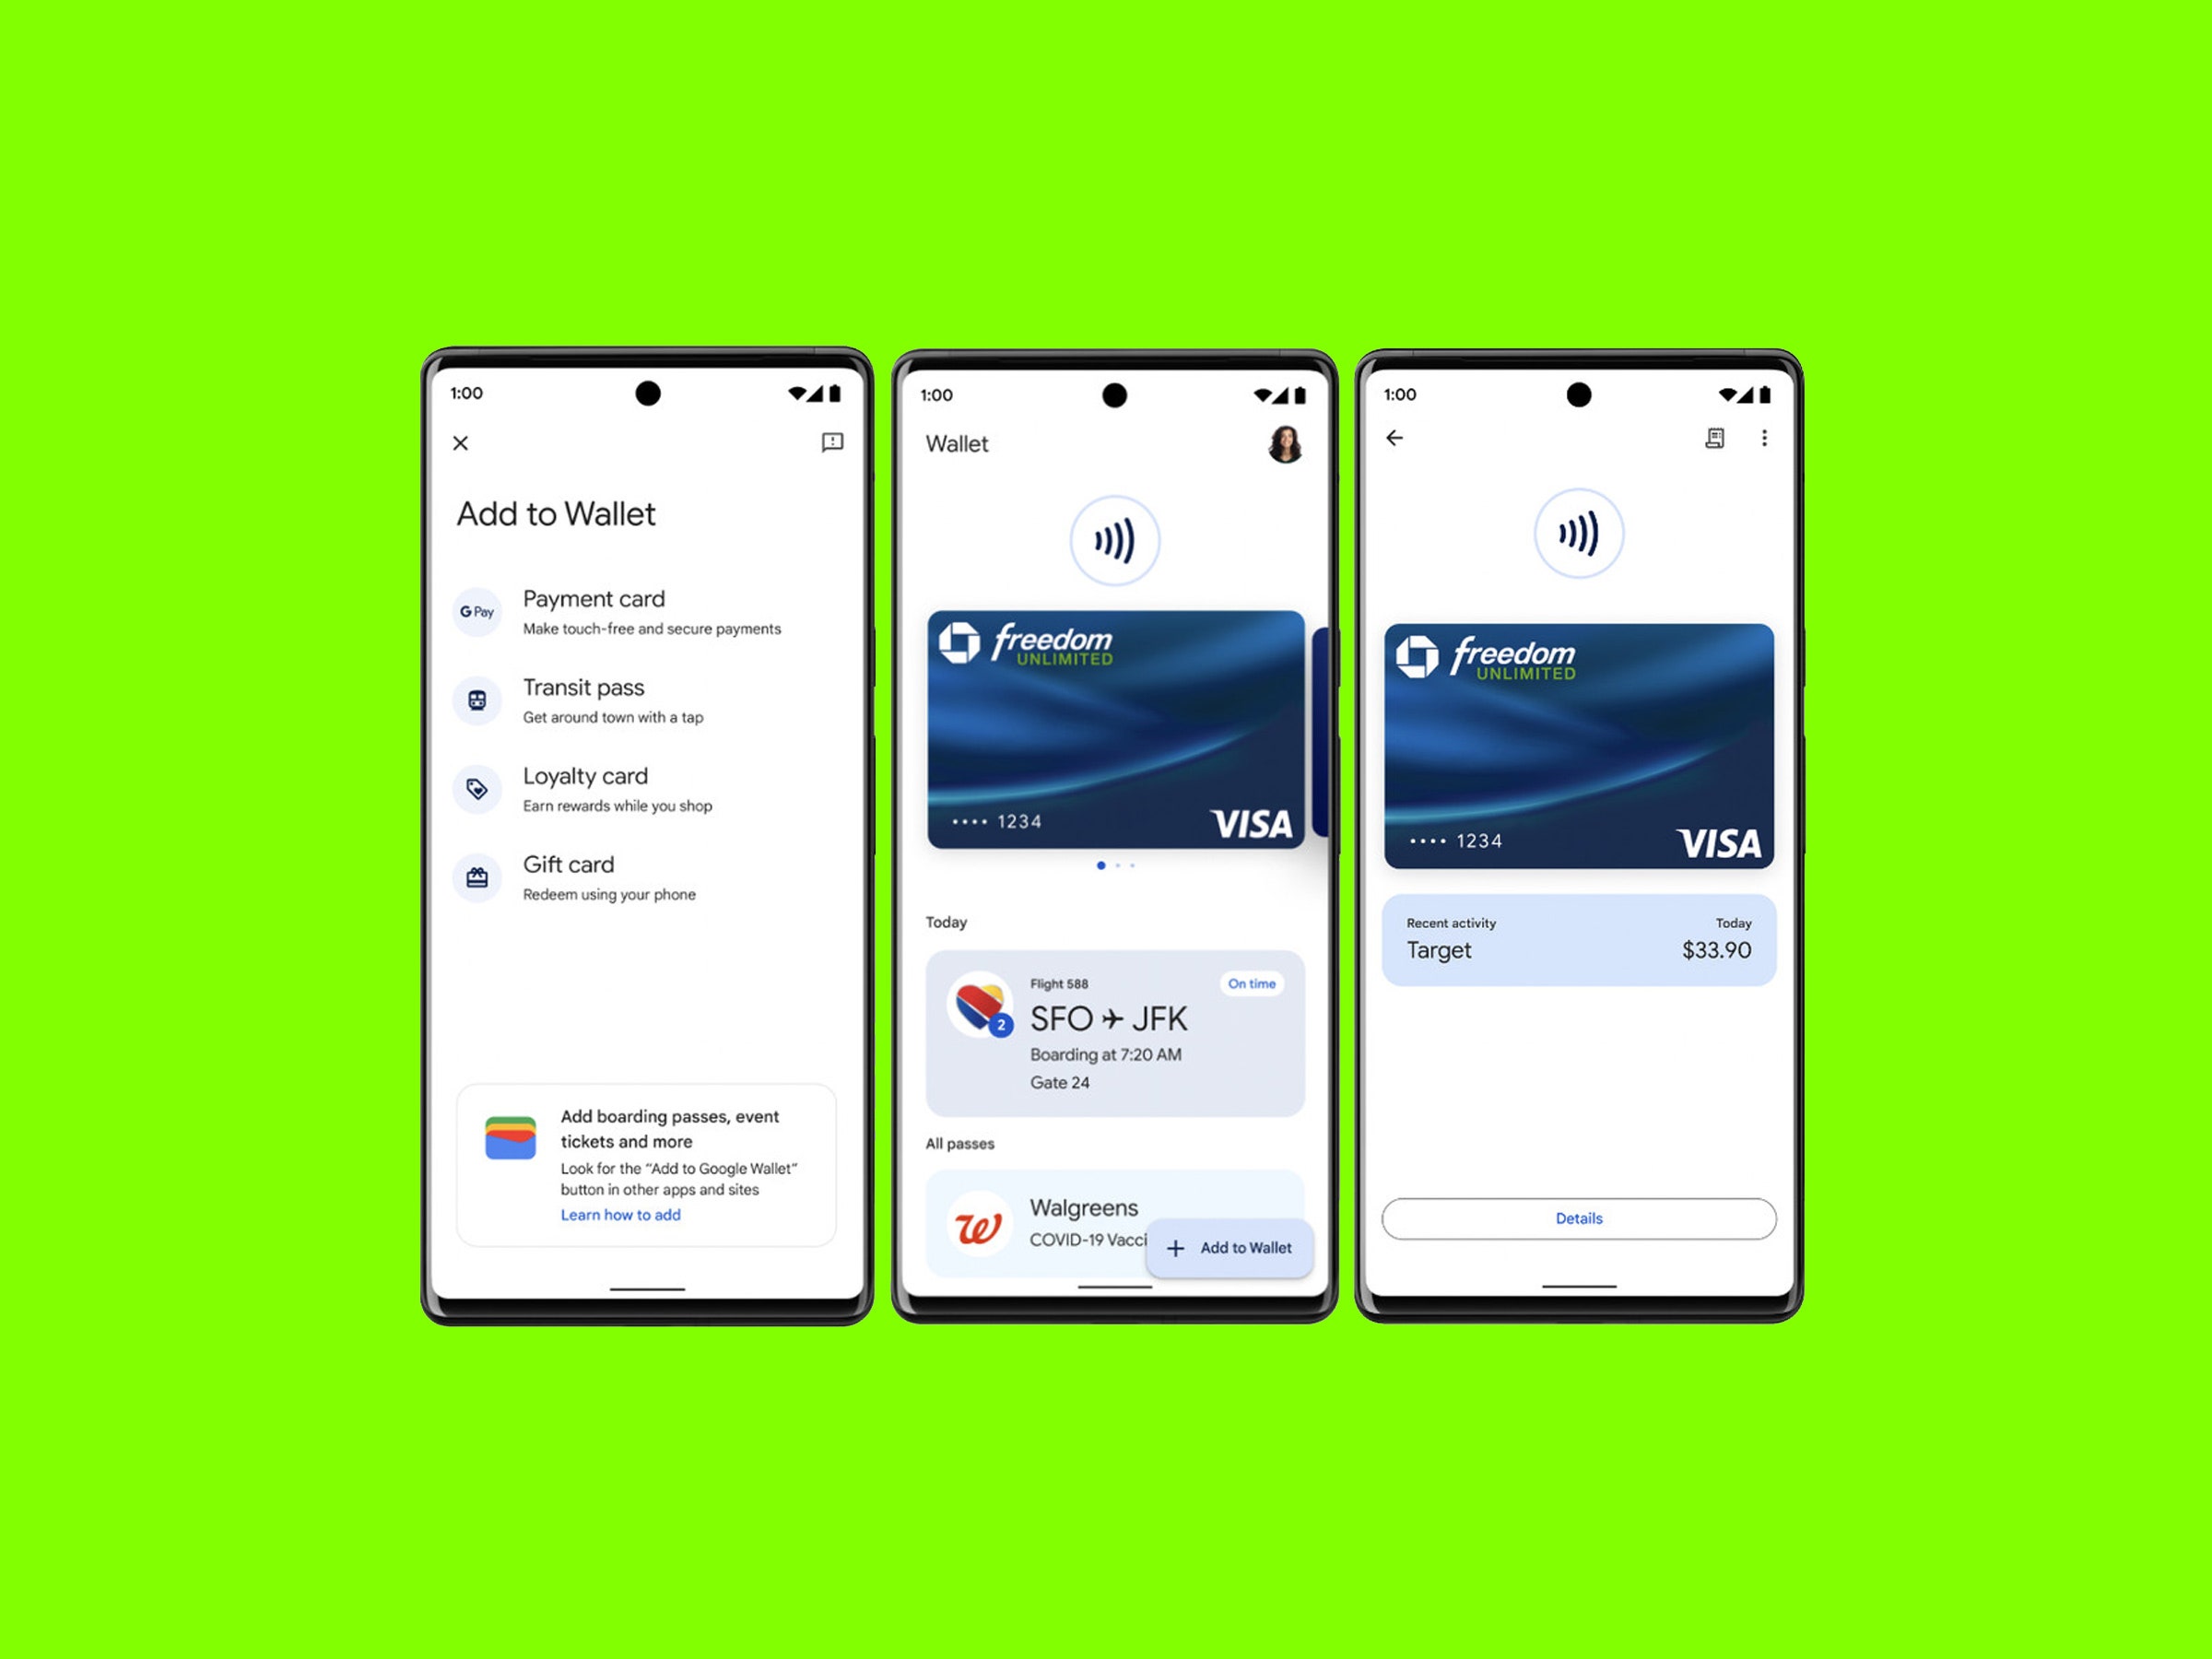The image size is (2212, 1659).
Task: Tap the card reader/scan icon top right
Action: click(x=1715, y=439)
